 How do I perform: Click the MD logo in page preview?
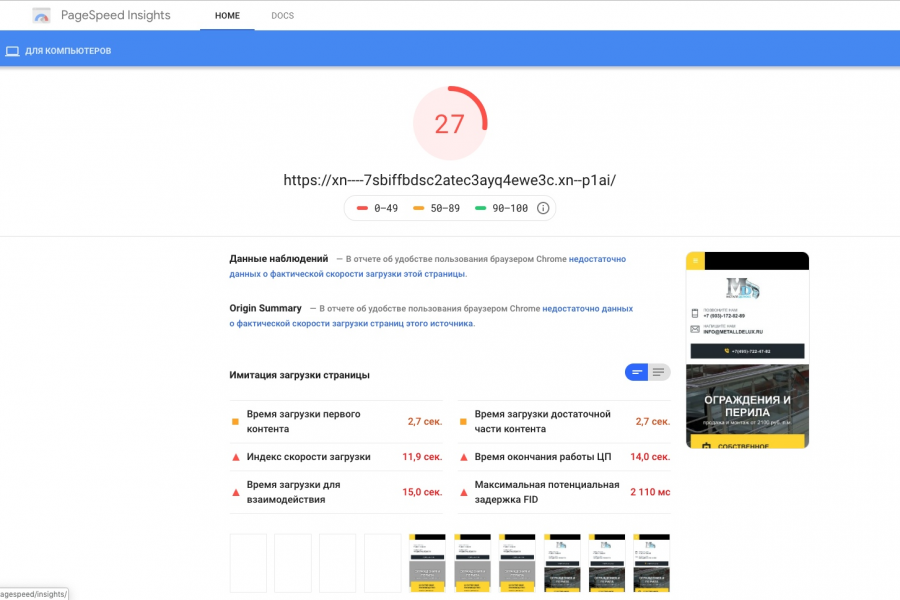coord(743,288)
